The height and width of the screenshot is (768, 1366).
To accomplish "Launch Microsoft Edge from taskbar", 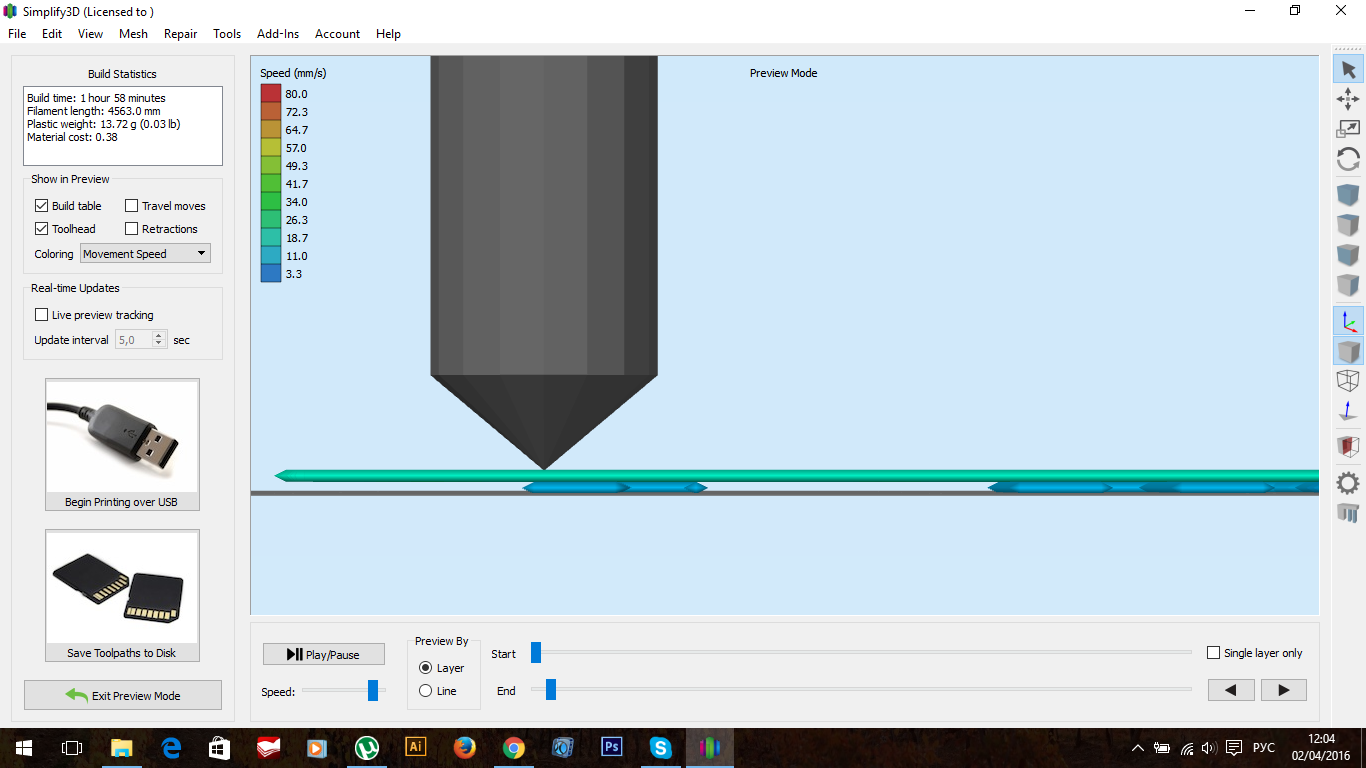I will point(170,747).
